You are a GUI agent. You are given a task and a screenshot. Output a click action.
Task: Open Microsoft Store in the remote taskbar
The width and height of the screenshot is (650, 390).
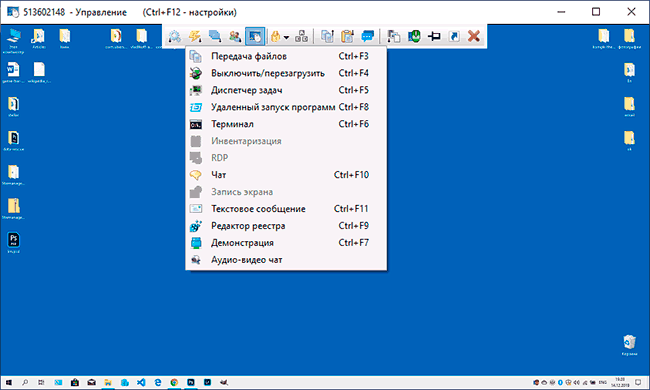coord(75,383)
